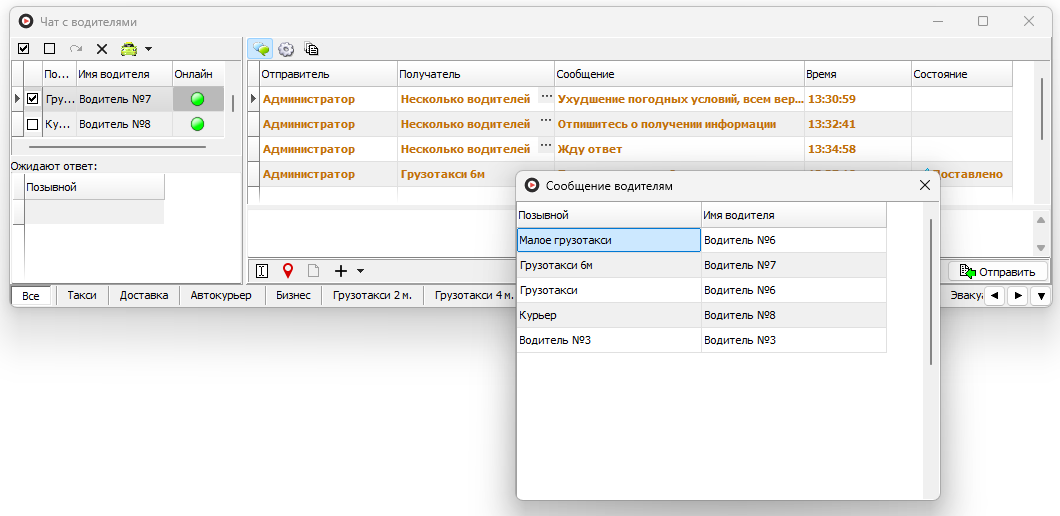The height and width of the screenshot is (516, 1060).
Task: Click ellipsis button in 13:32:41 message row
Action: (x=546, y=121)
